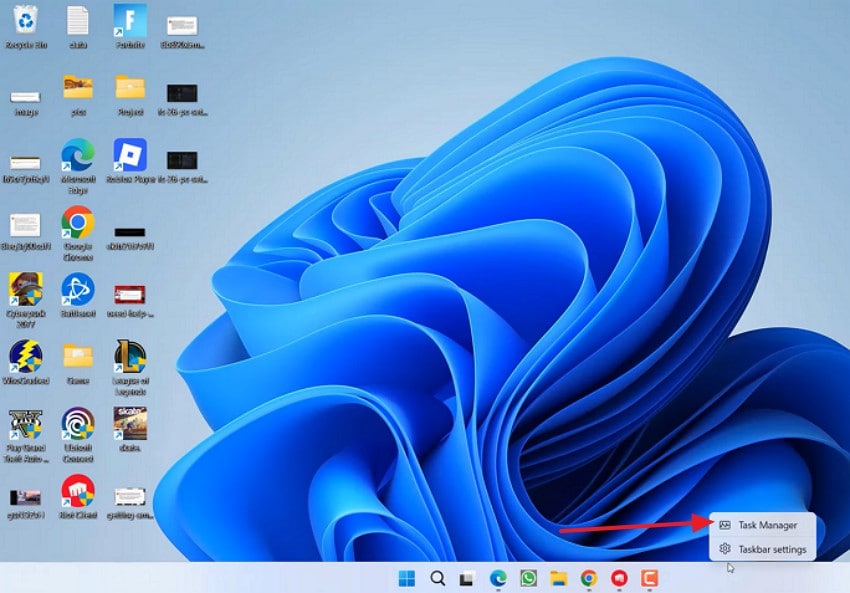Select the Cyberpunk 2077 desktop shortcut
This screenshot has height=593, width=850.
[x=25, y=290]
